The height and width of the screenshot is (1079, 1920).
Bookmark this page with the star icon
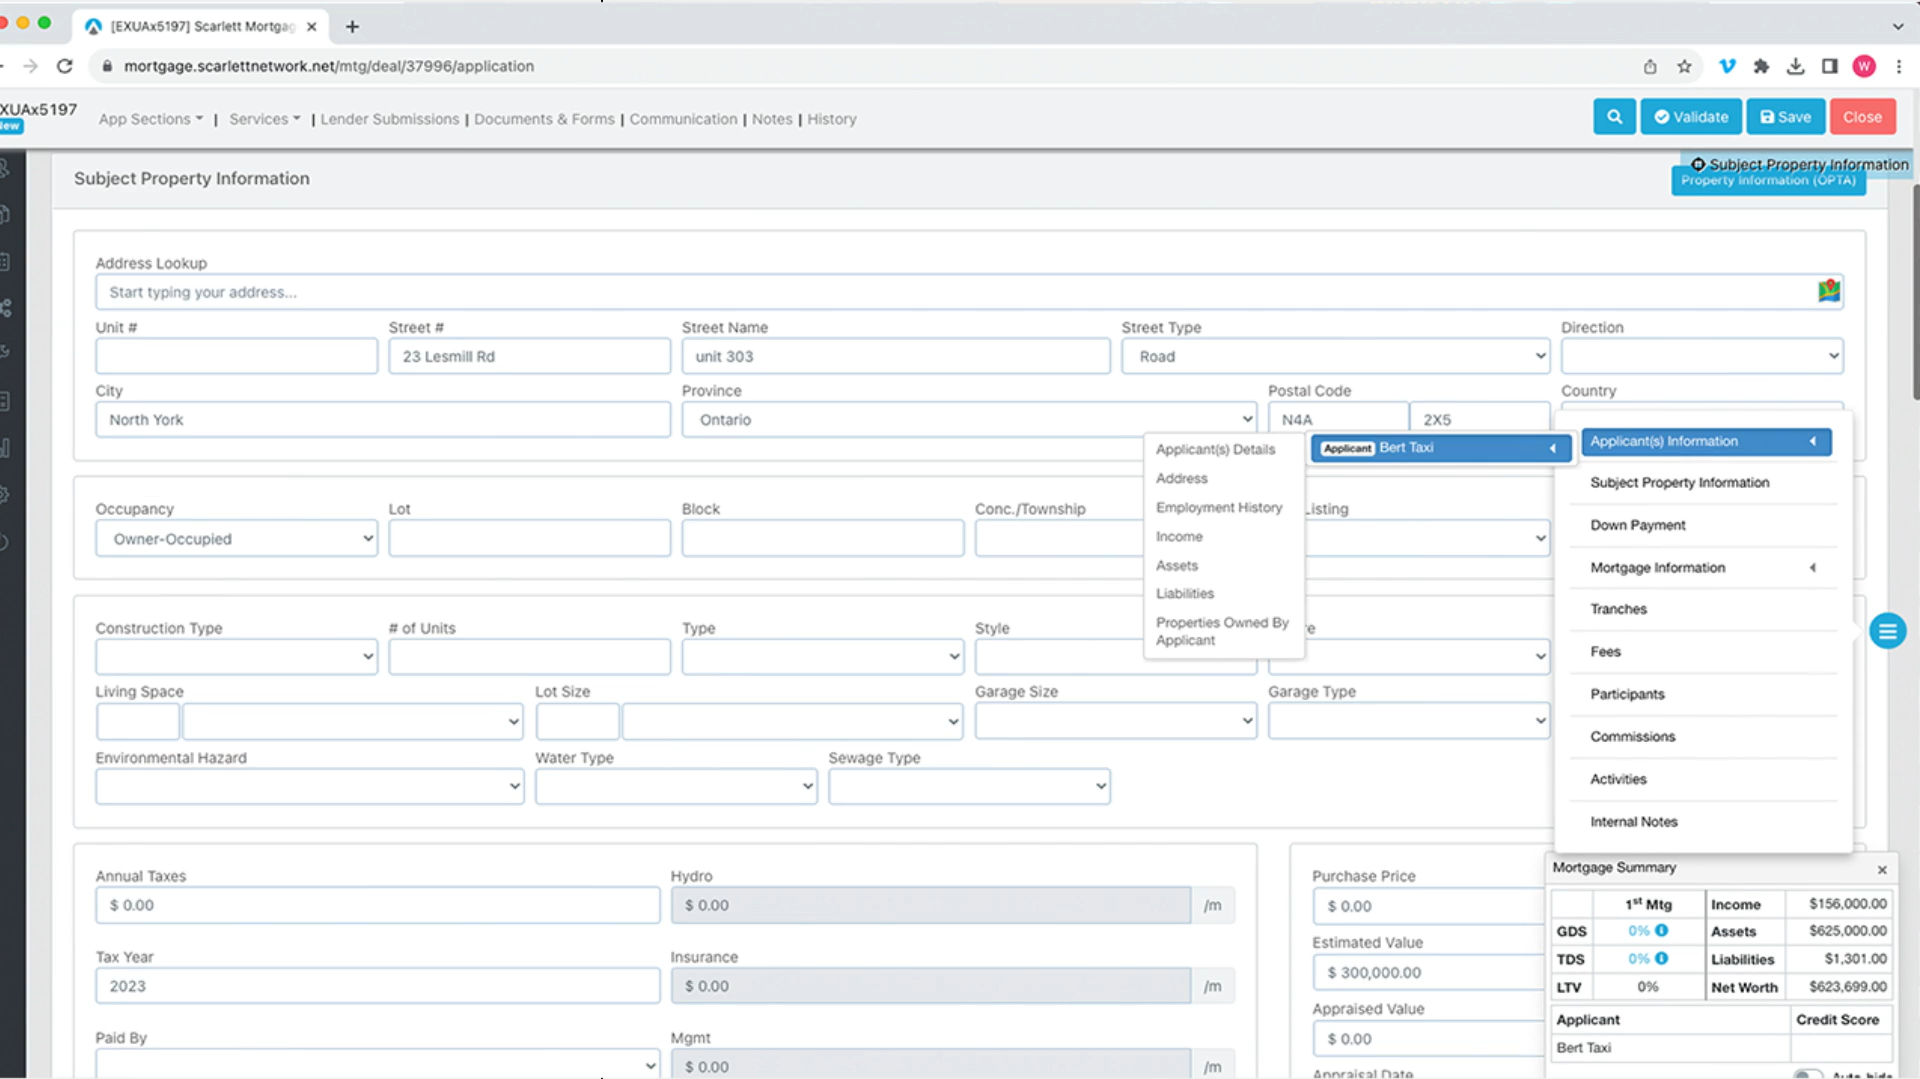pos(1684,66)
